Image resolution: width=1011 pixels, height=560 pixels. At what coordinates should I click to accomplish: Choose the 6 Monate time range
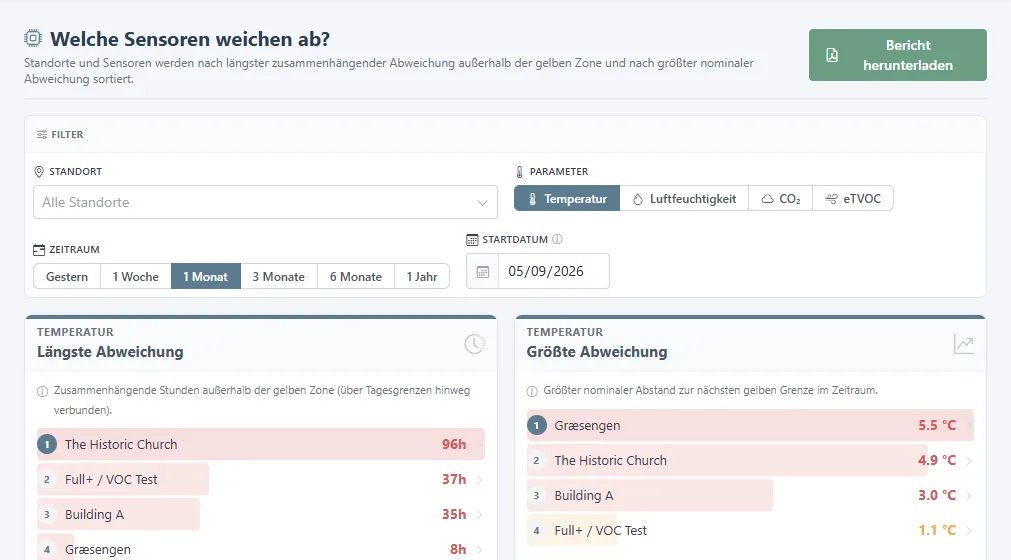tap(356, 276)
